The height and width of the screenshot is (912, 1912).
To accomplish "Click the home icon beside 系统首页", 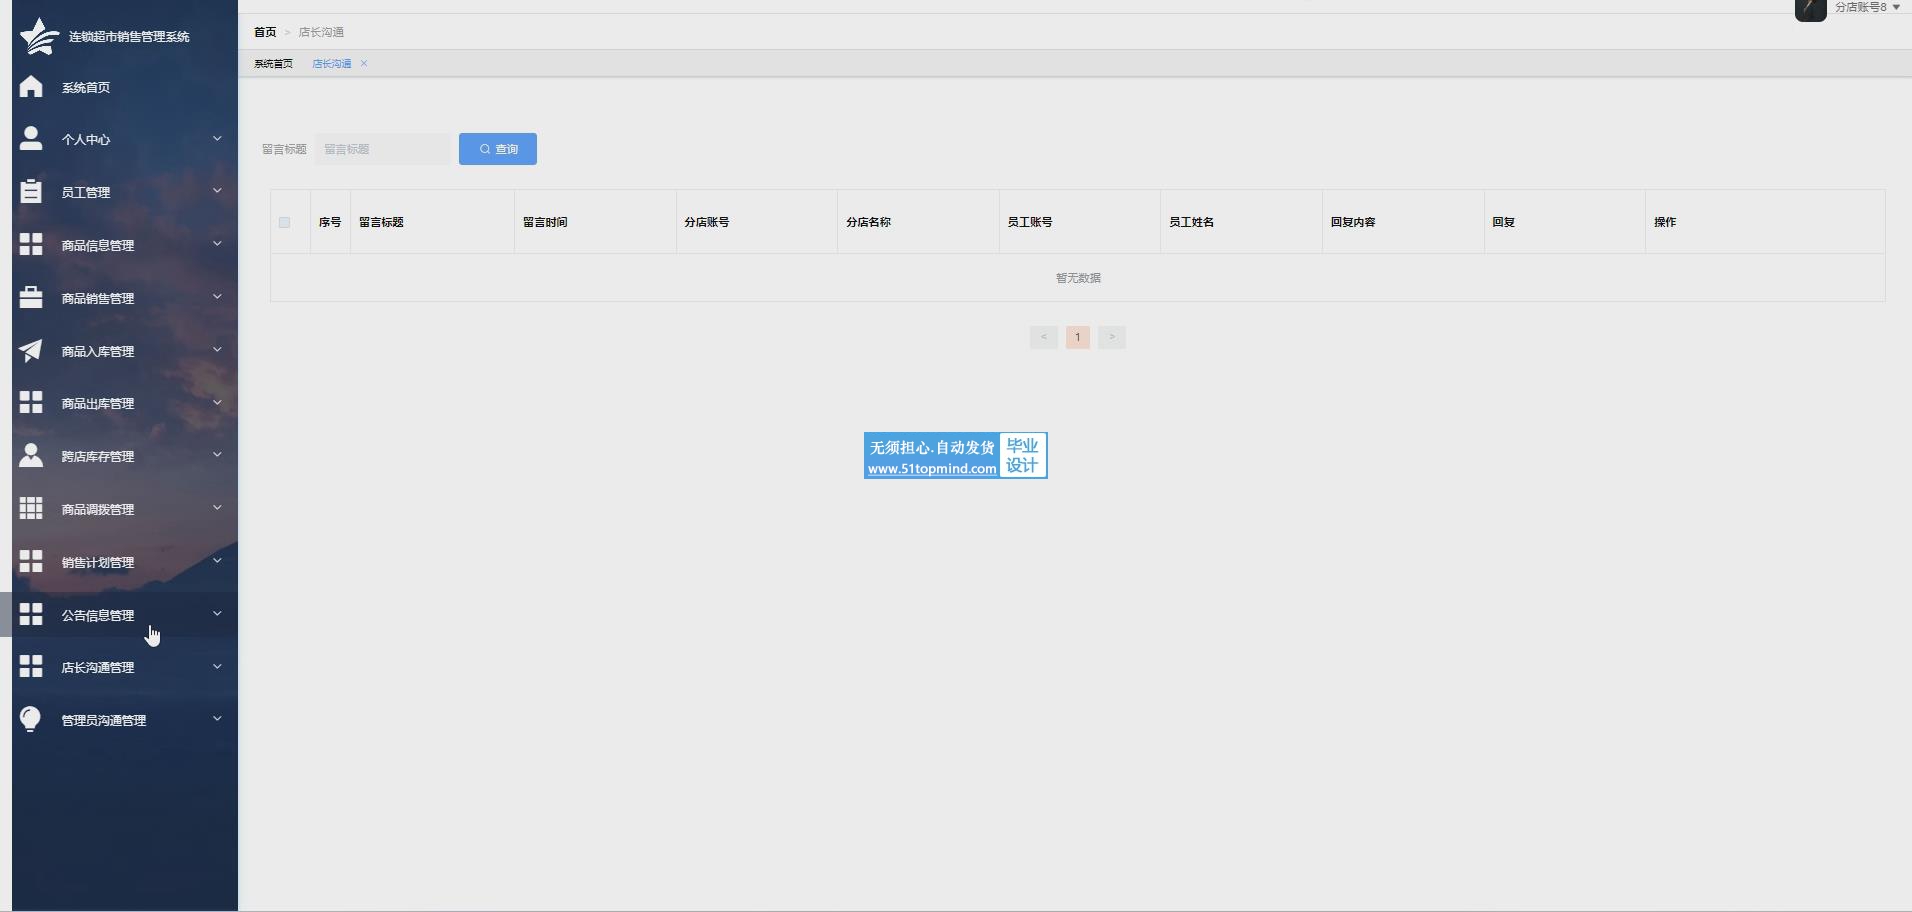I will tap(31, 87).
